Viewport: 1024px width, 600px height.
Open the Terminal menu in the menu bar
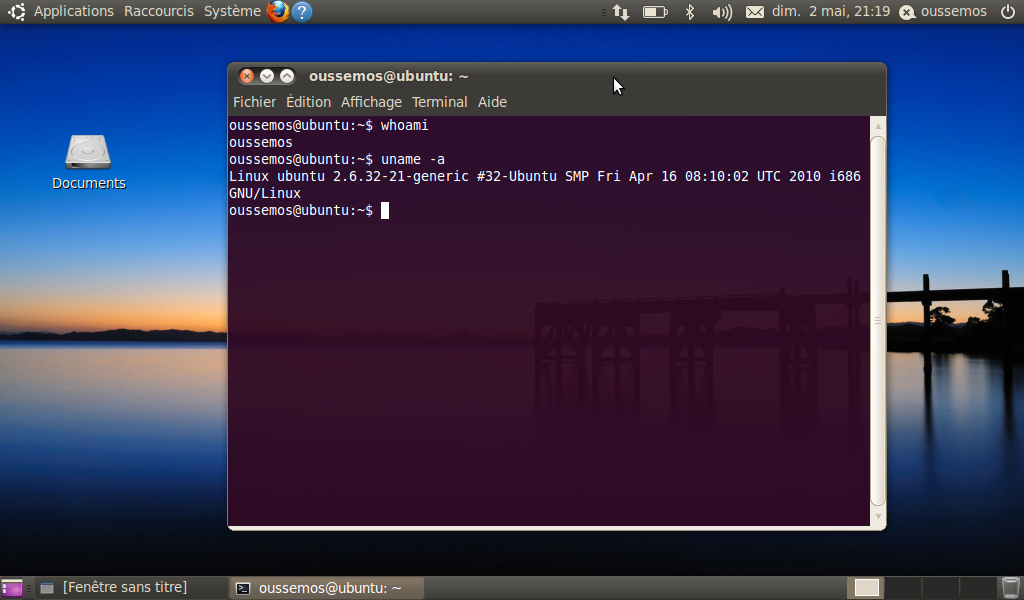(x=439, y=102)
